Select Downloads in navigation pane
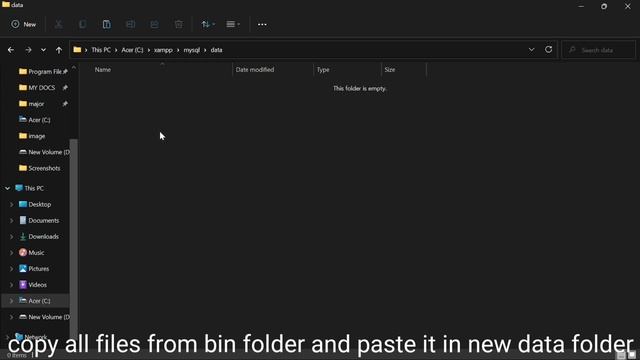640x360 pixels. pyautogui.click(x=39, y=237)
